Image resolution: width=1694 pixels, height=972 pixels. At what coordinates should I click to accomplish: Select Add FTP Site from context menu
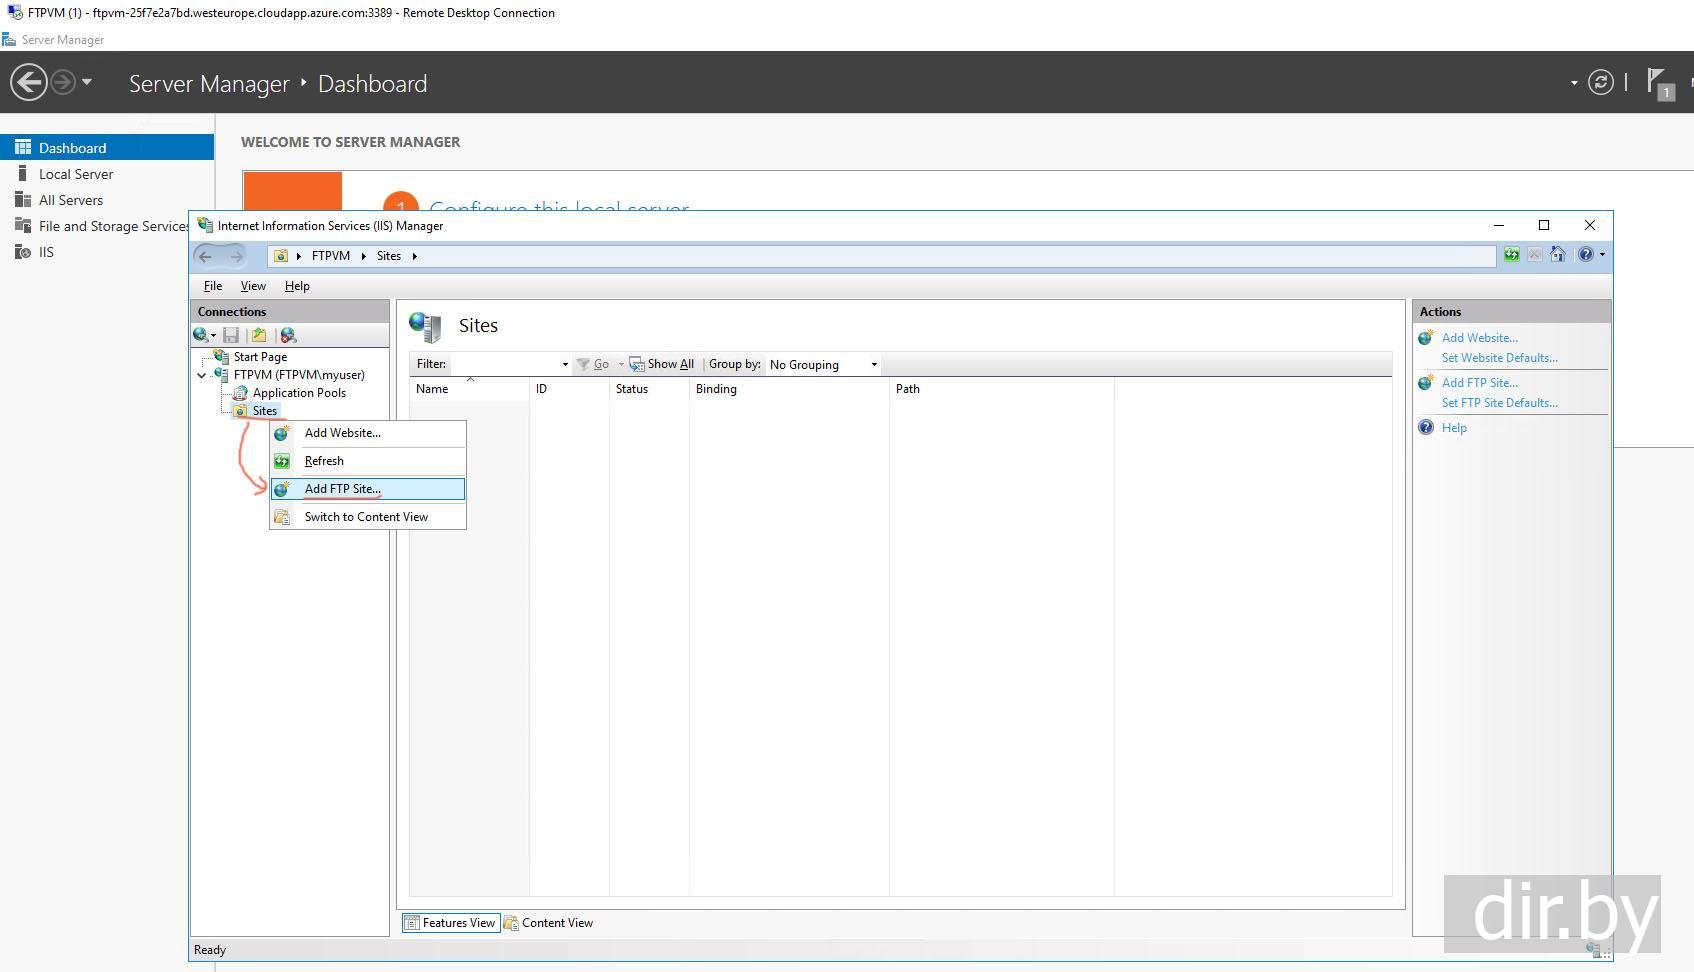coord(343,489)
